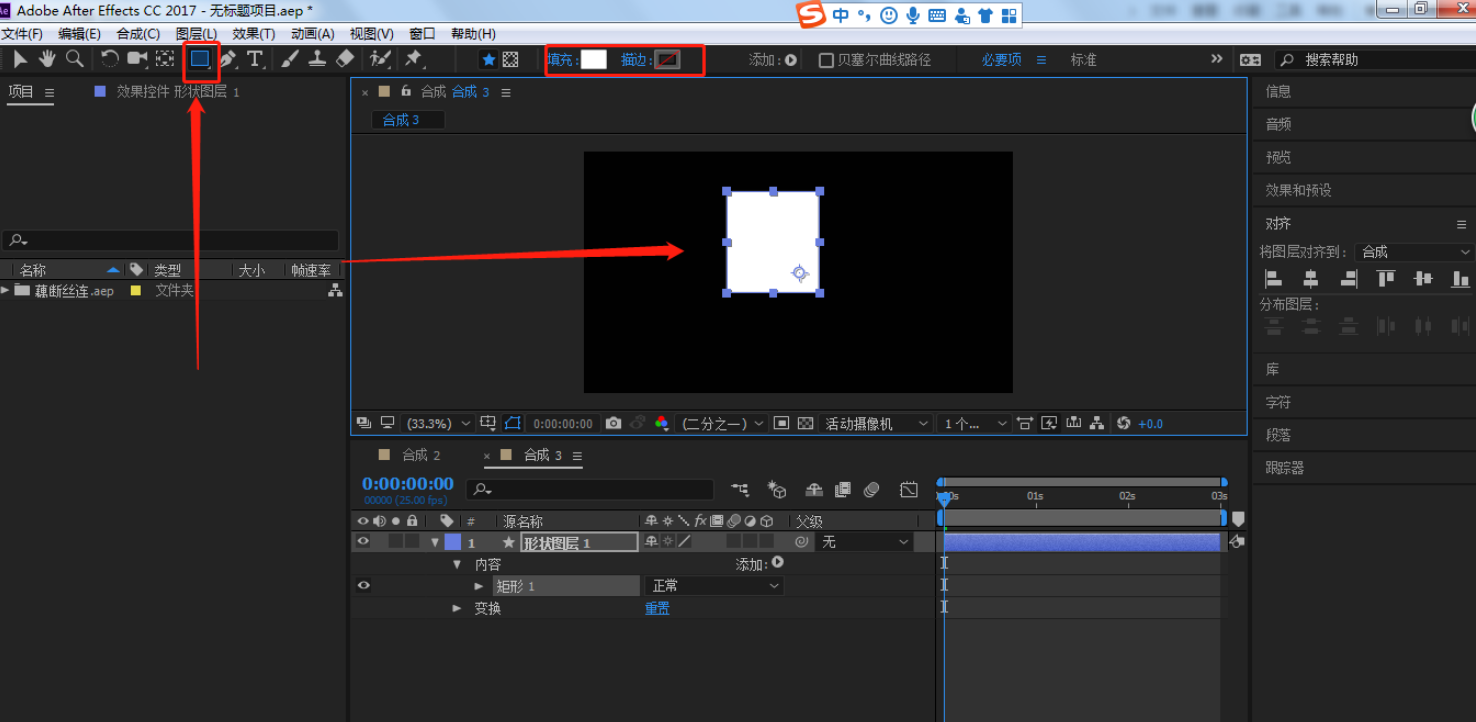
Task: Open the 动画(A) menu
Action: click(313, 34)
